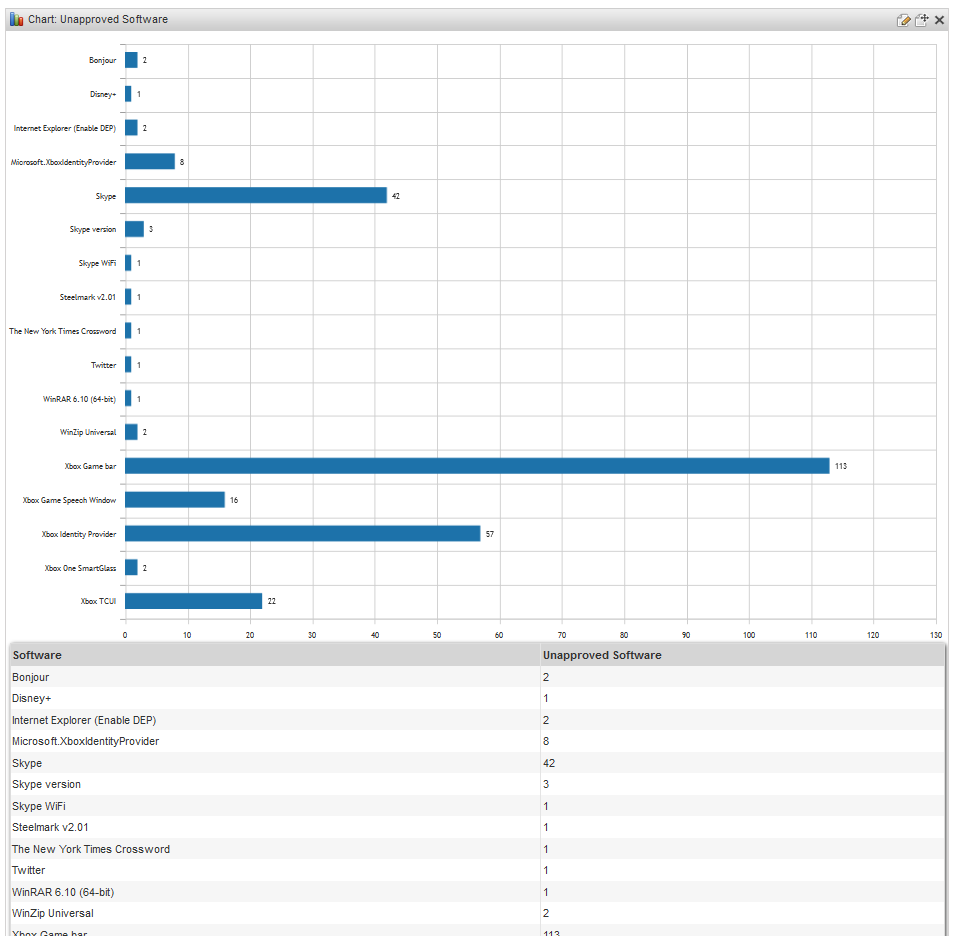Image resolution: width=953 pixels, height=936 pixels.
Task: Select the Xbox TCUI chart bar
Action: [x=193, y=601]
